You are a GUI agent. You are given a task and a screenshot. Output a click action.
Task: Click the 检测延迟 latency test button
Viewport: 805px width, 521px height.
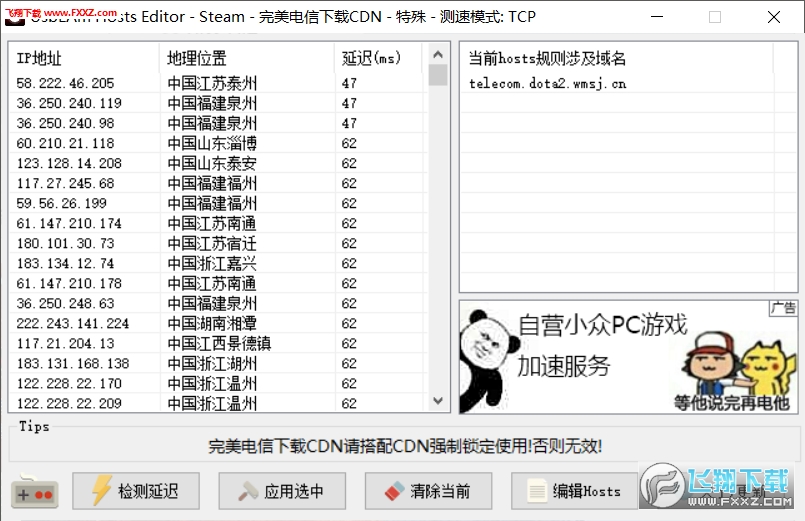coord(134,491)
